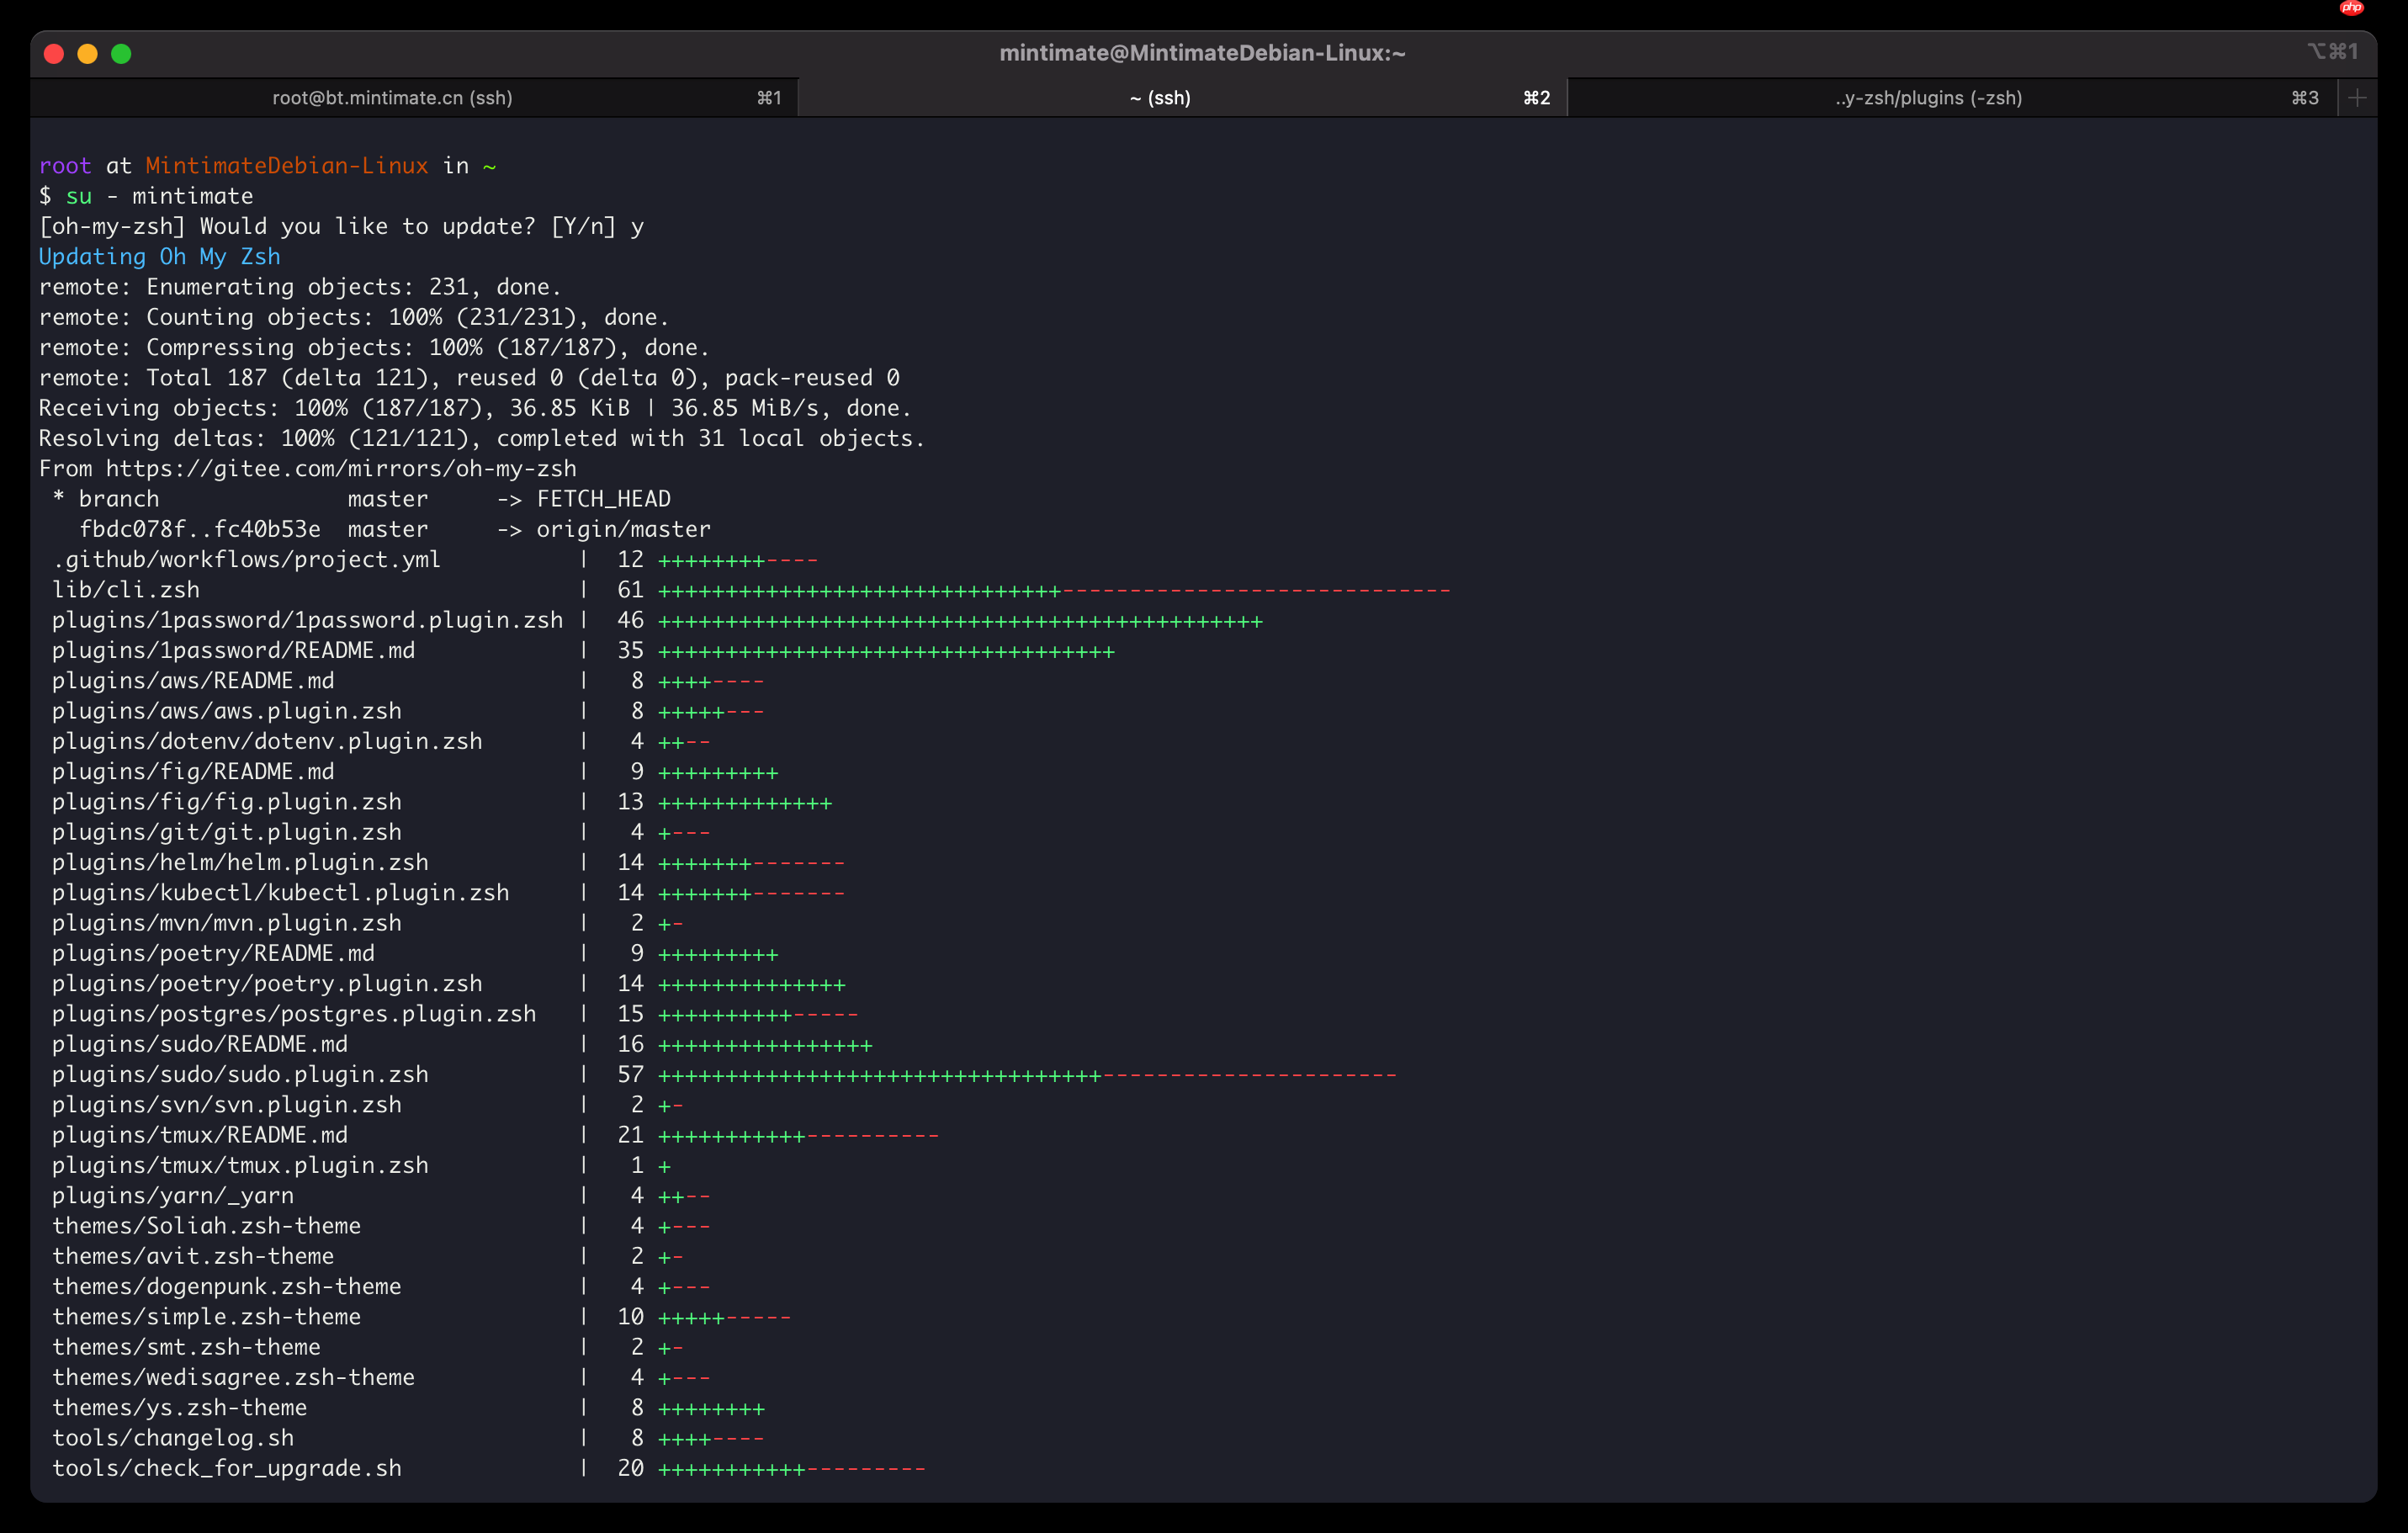Click the tools/check_for_upgrade.sh path
2408x1533 pixels.
point(227,1468)
